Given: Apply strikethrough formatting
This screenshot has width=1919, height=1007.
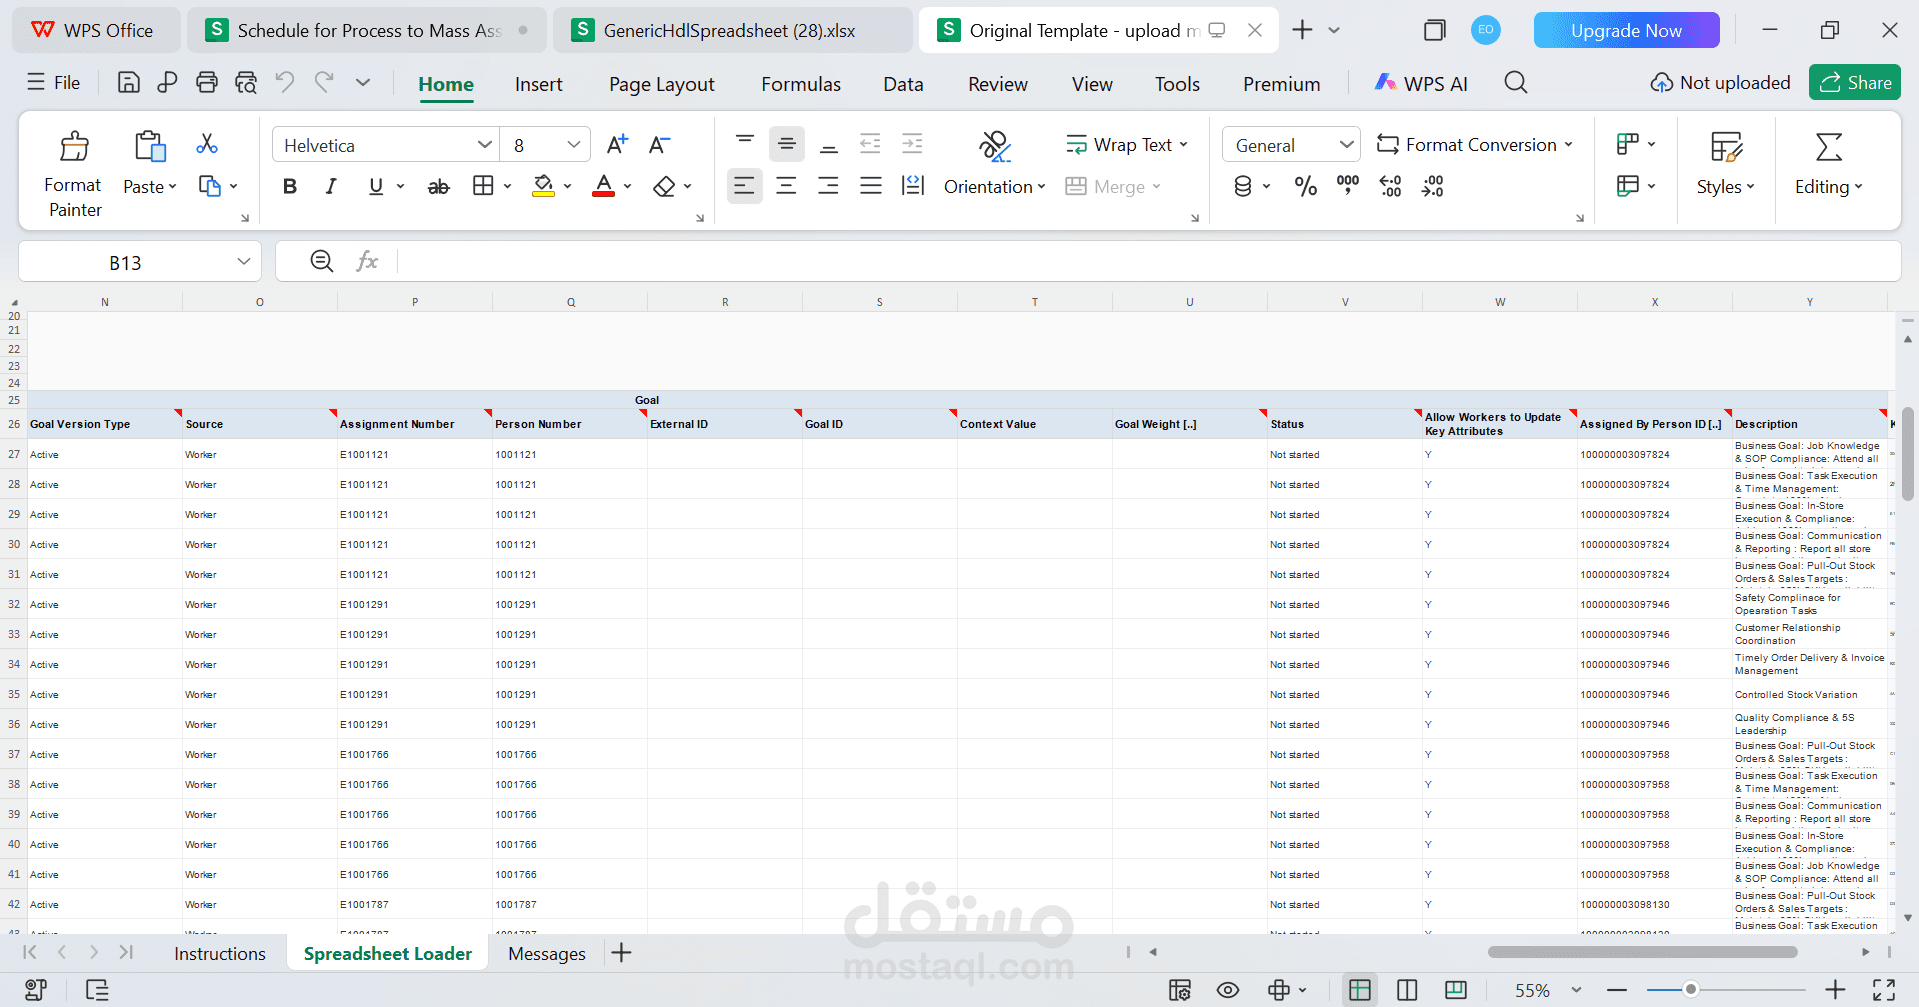Looking at the screenshot, I should (x=438, y=187).
